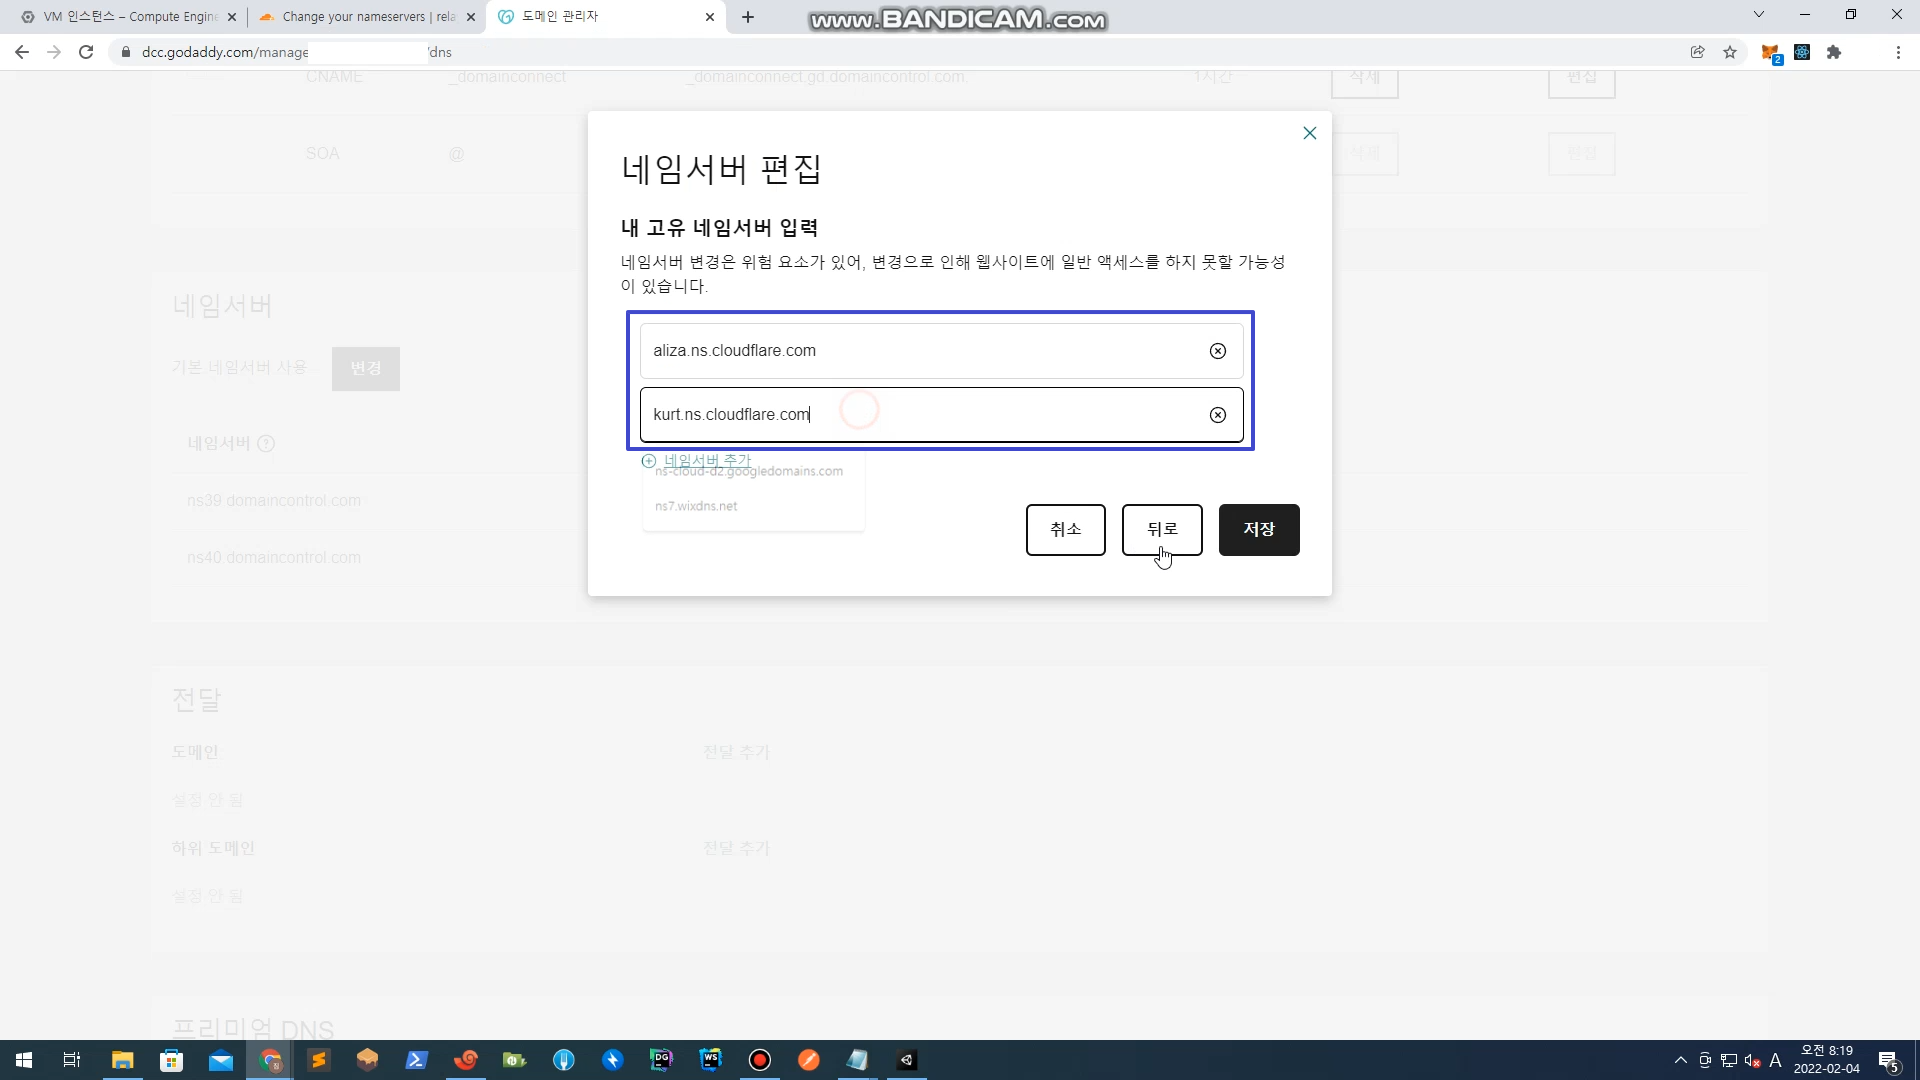Image resolution: width=1920 pixels, height=1080 pixels.
Task: Close the nameserver edit dialog
Action: point(1309,133)
